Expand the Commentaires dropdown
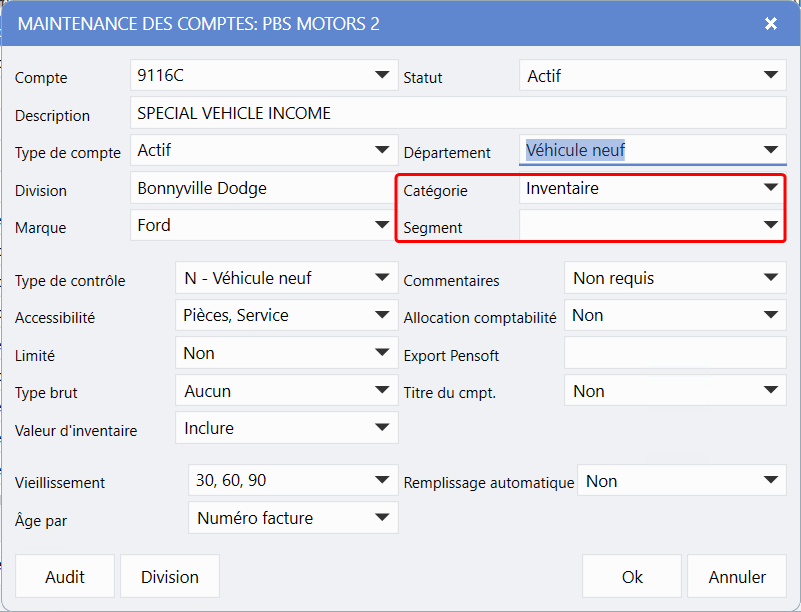801x612 pixels. pyautogui.click(x=675, y=278)
